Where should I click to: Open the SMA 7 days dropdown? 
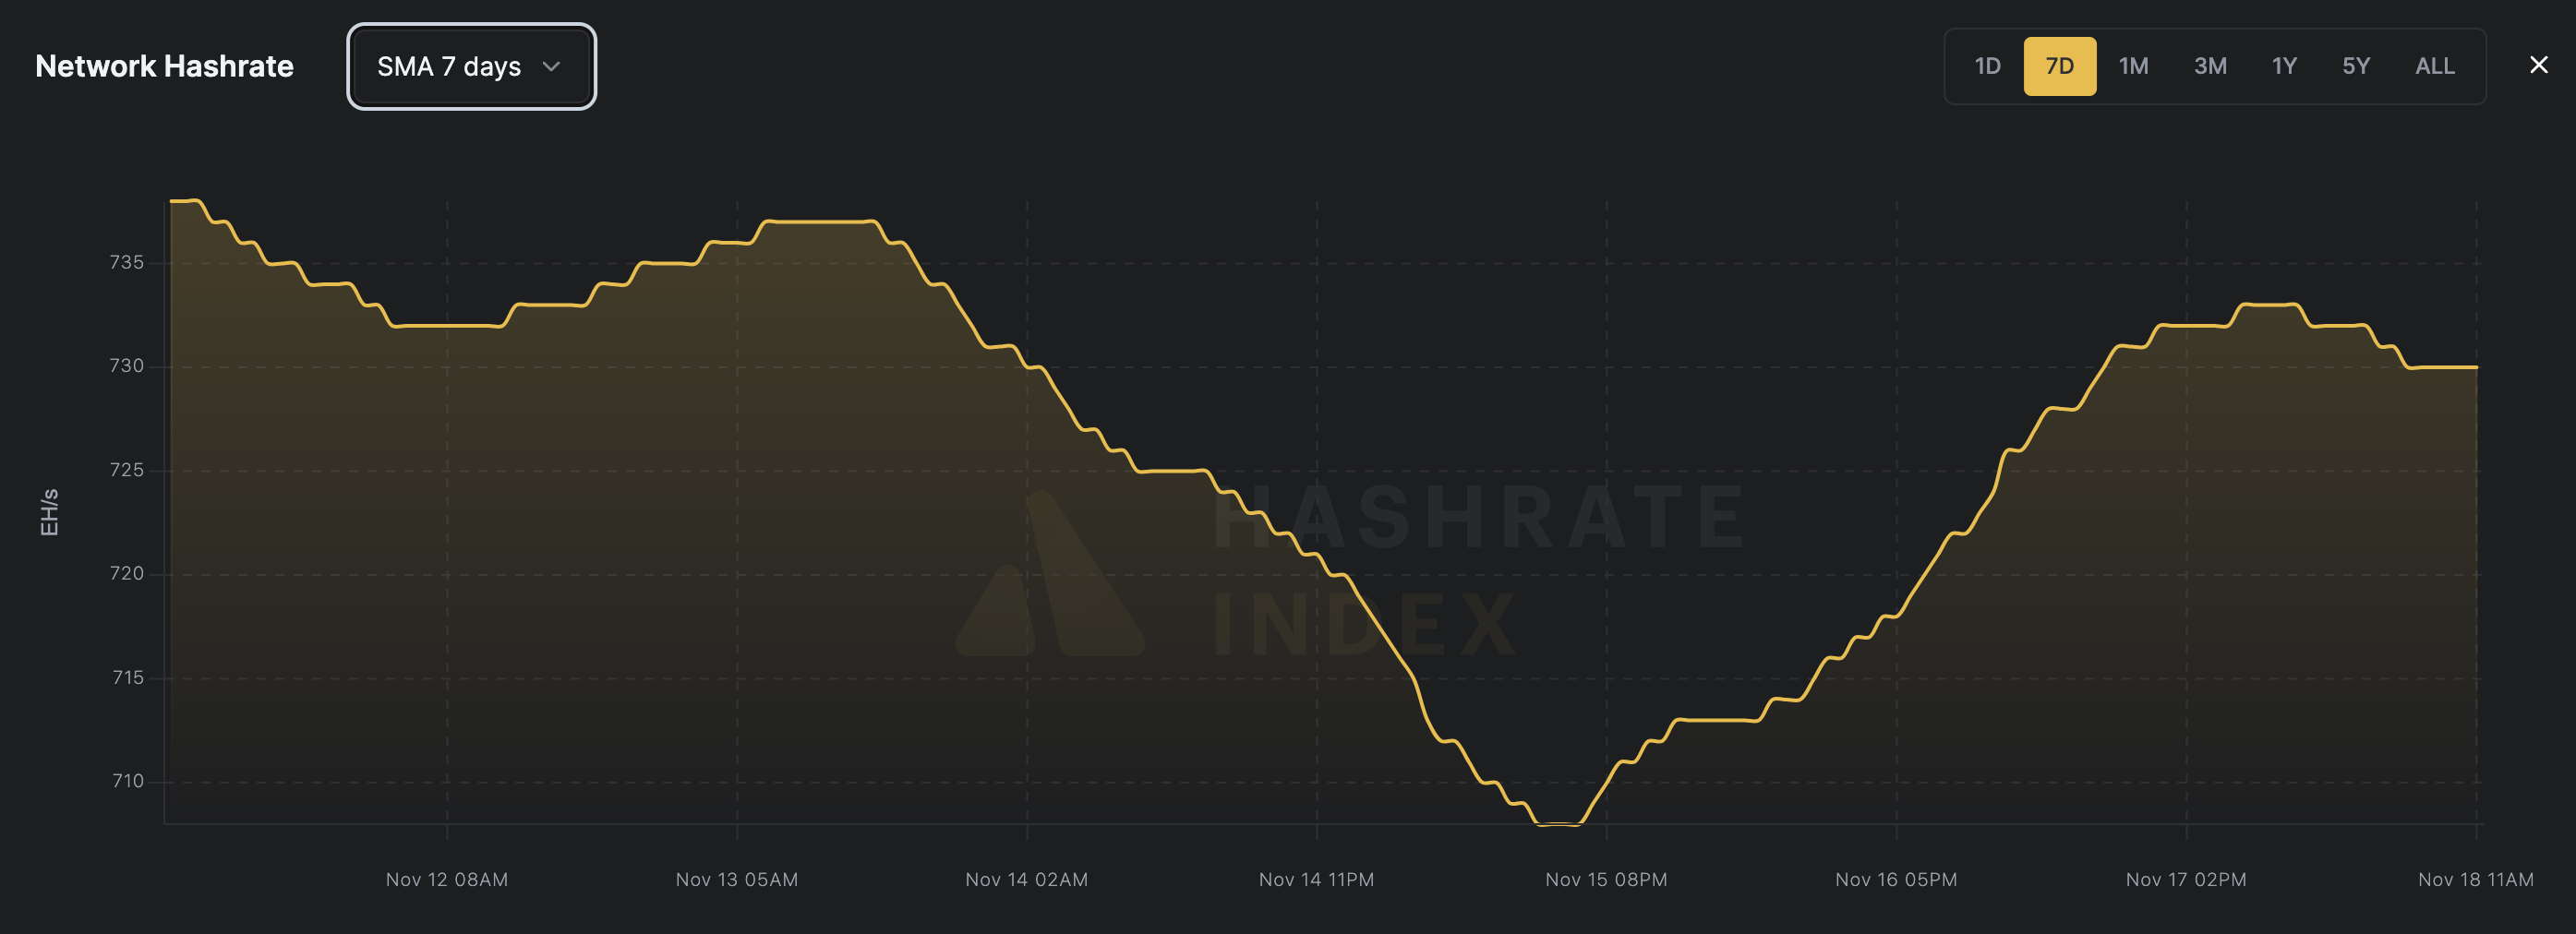pos(471,67)
